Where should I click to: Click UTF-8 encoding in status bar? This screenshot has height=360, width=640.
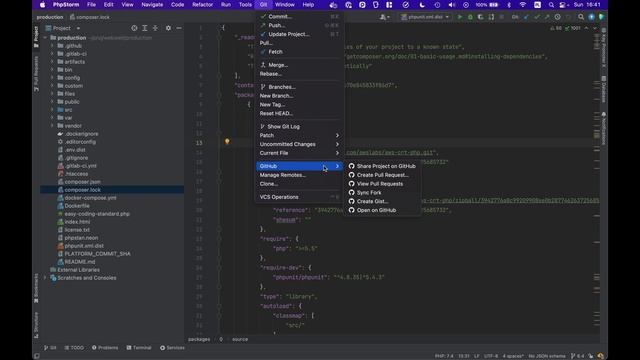(491, 356)
